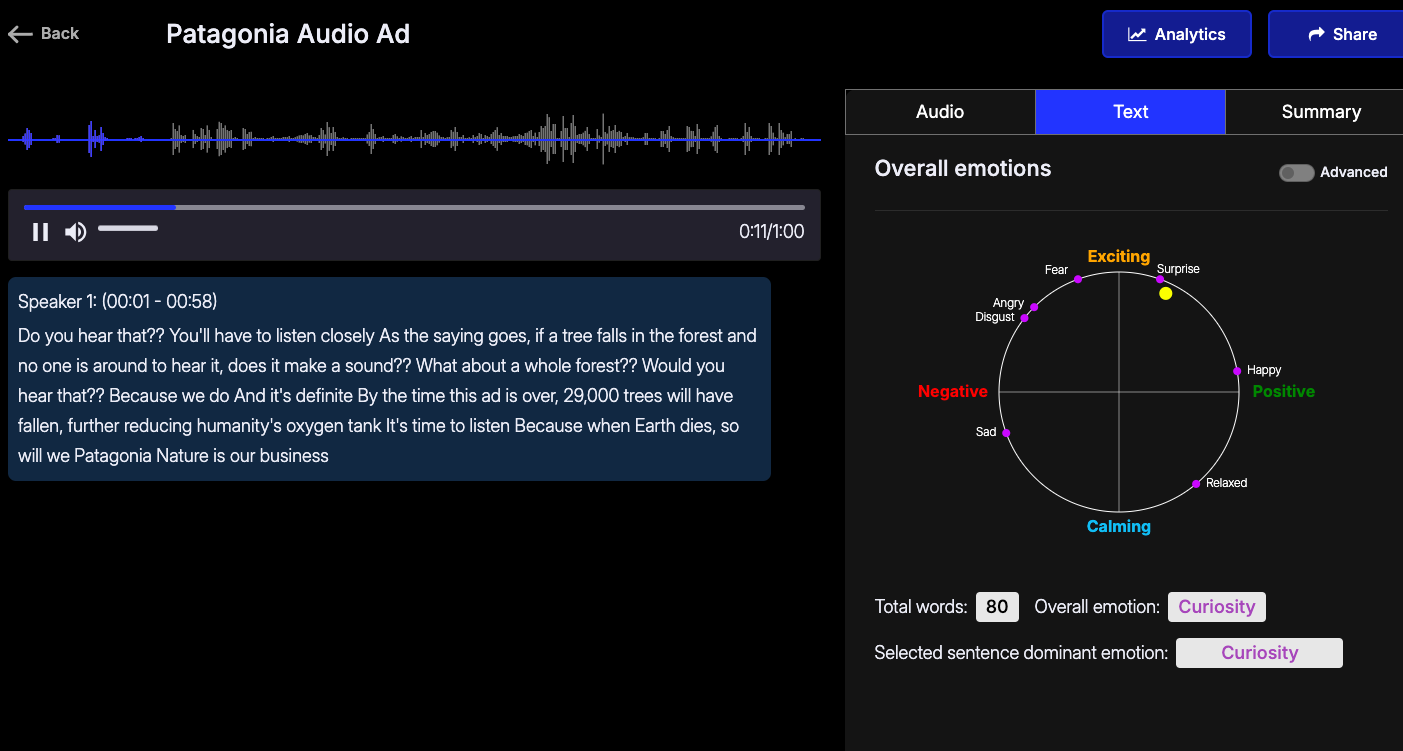Viewport: 1403px width, 751px height.
Task: Click the Patagonia Audio Ad title
Action: pyautogui.click(x=288, y=34)
